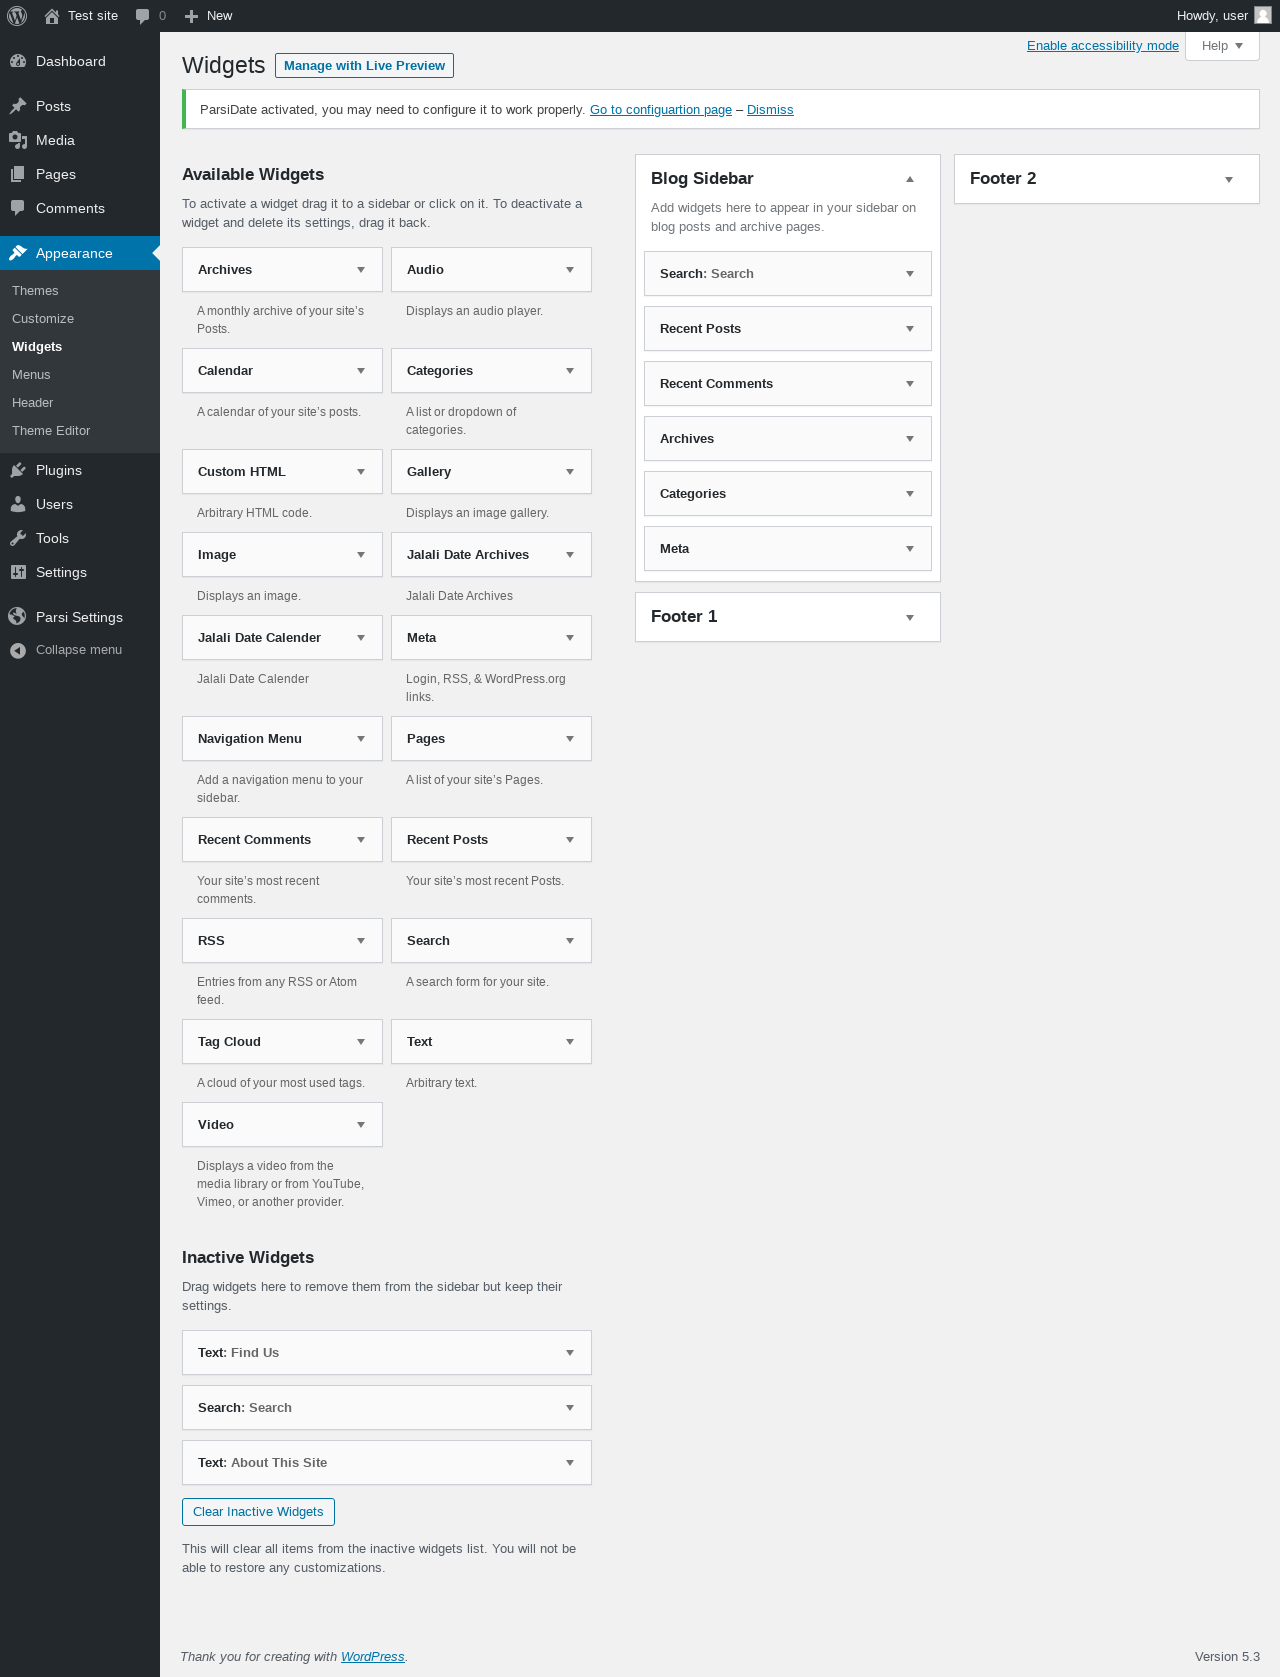Expand Recent Comments widget in Blog Sidebar

click(x=910, y=384)
